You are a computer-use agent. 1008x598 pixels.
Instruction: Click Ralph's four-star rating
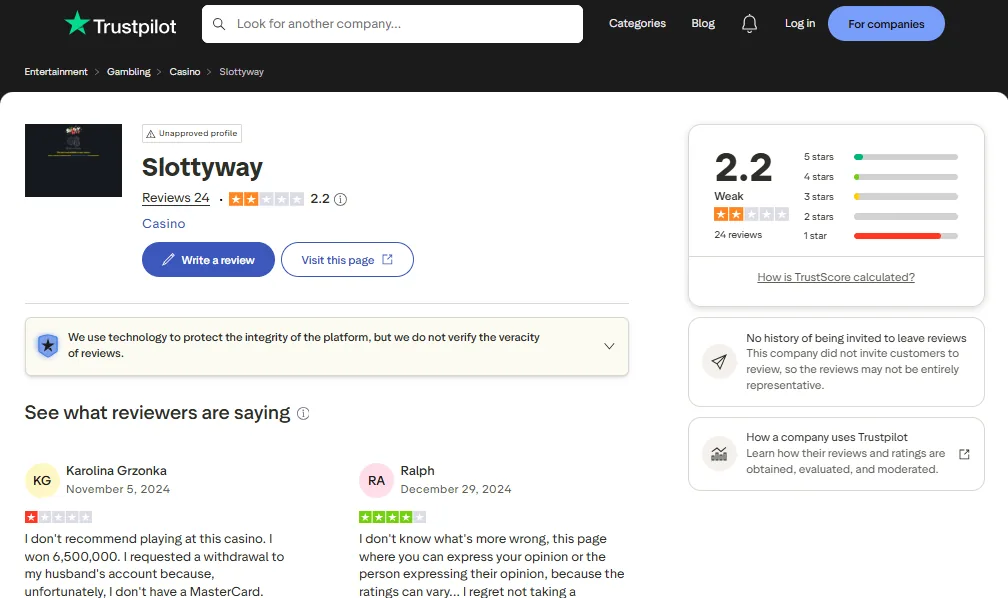[x=392, y=517]
